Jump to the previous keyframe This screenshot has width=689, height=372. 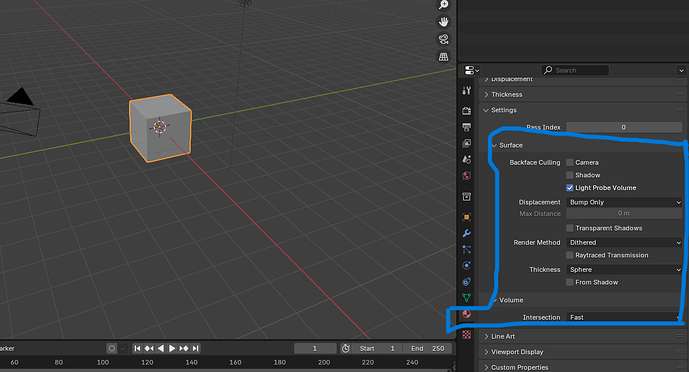149,348
